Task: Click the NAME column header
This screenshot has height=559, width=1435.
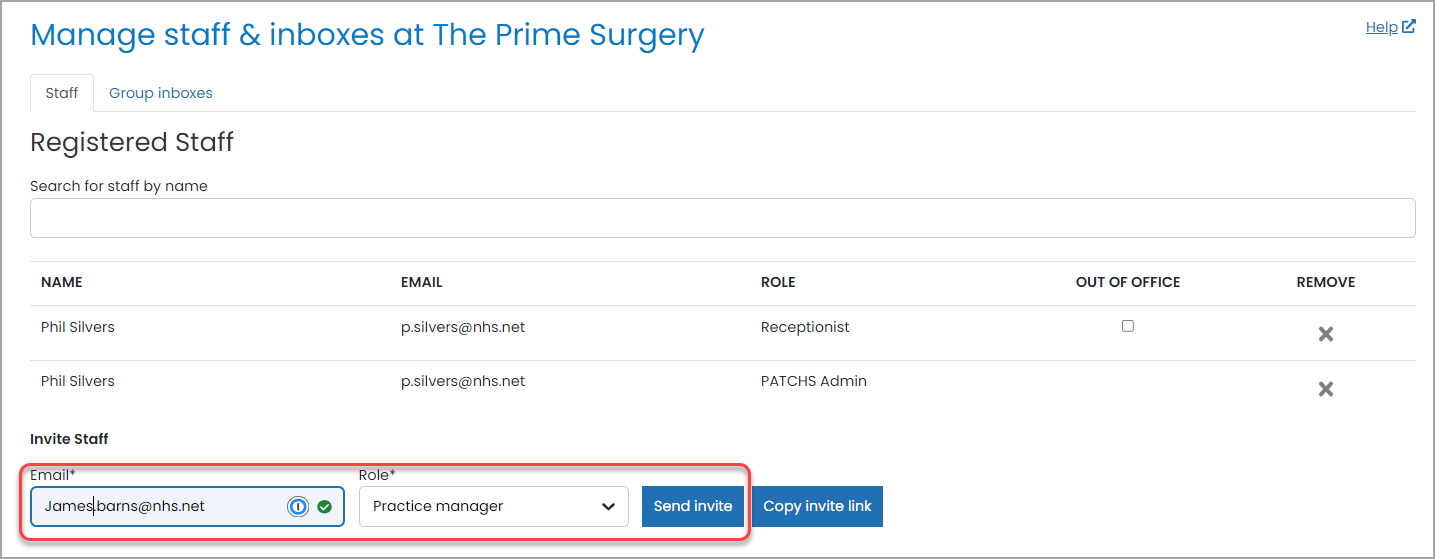Action: point(62,283)
